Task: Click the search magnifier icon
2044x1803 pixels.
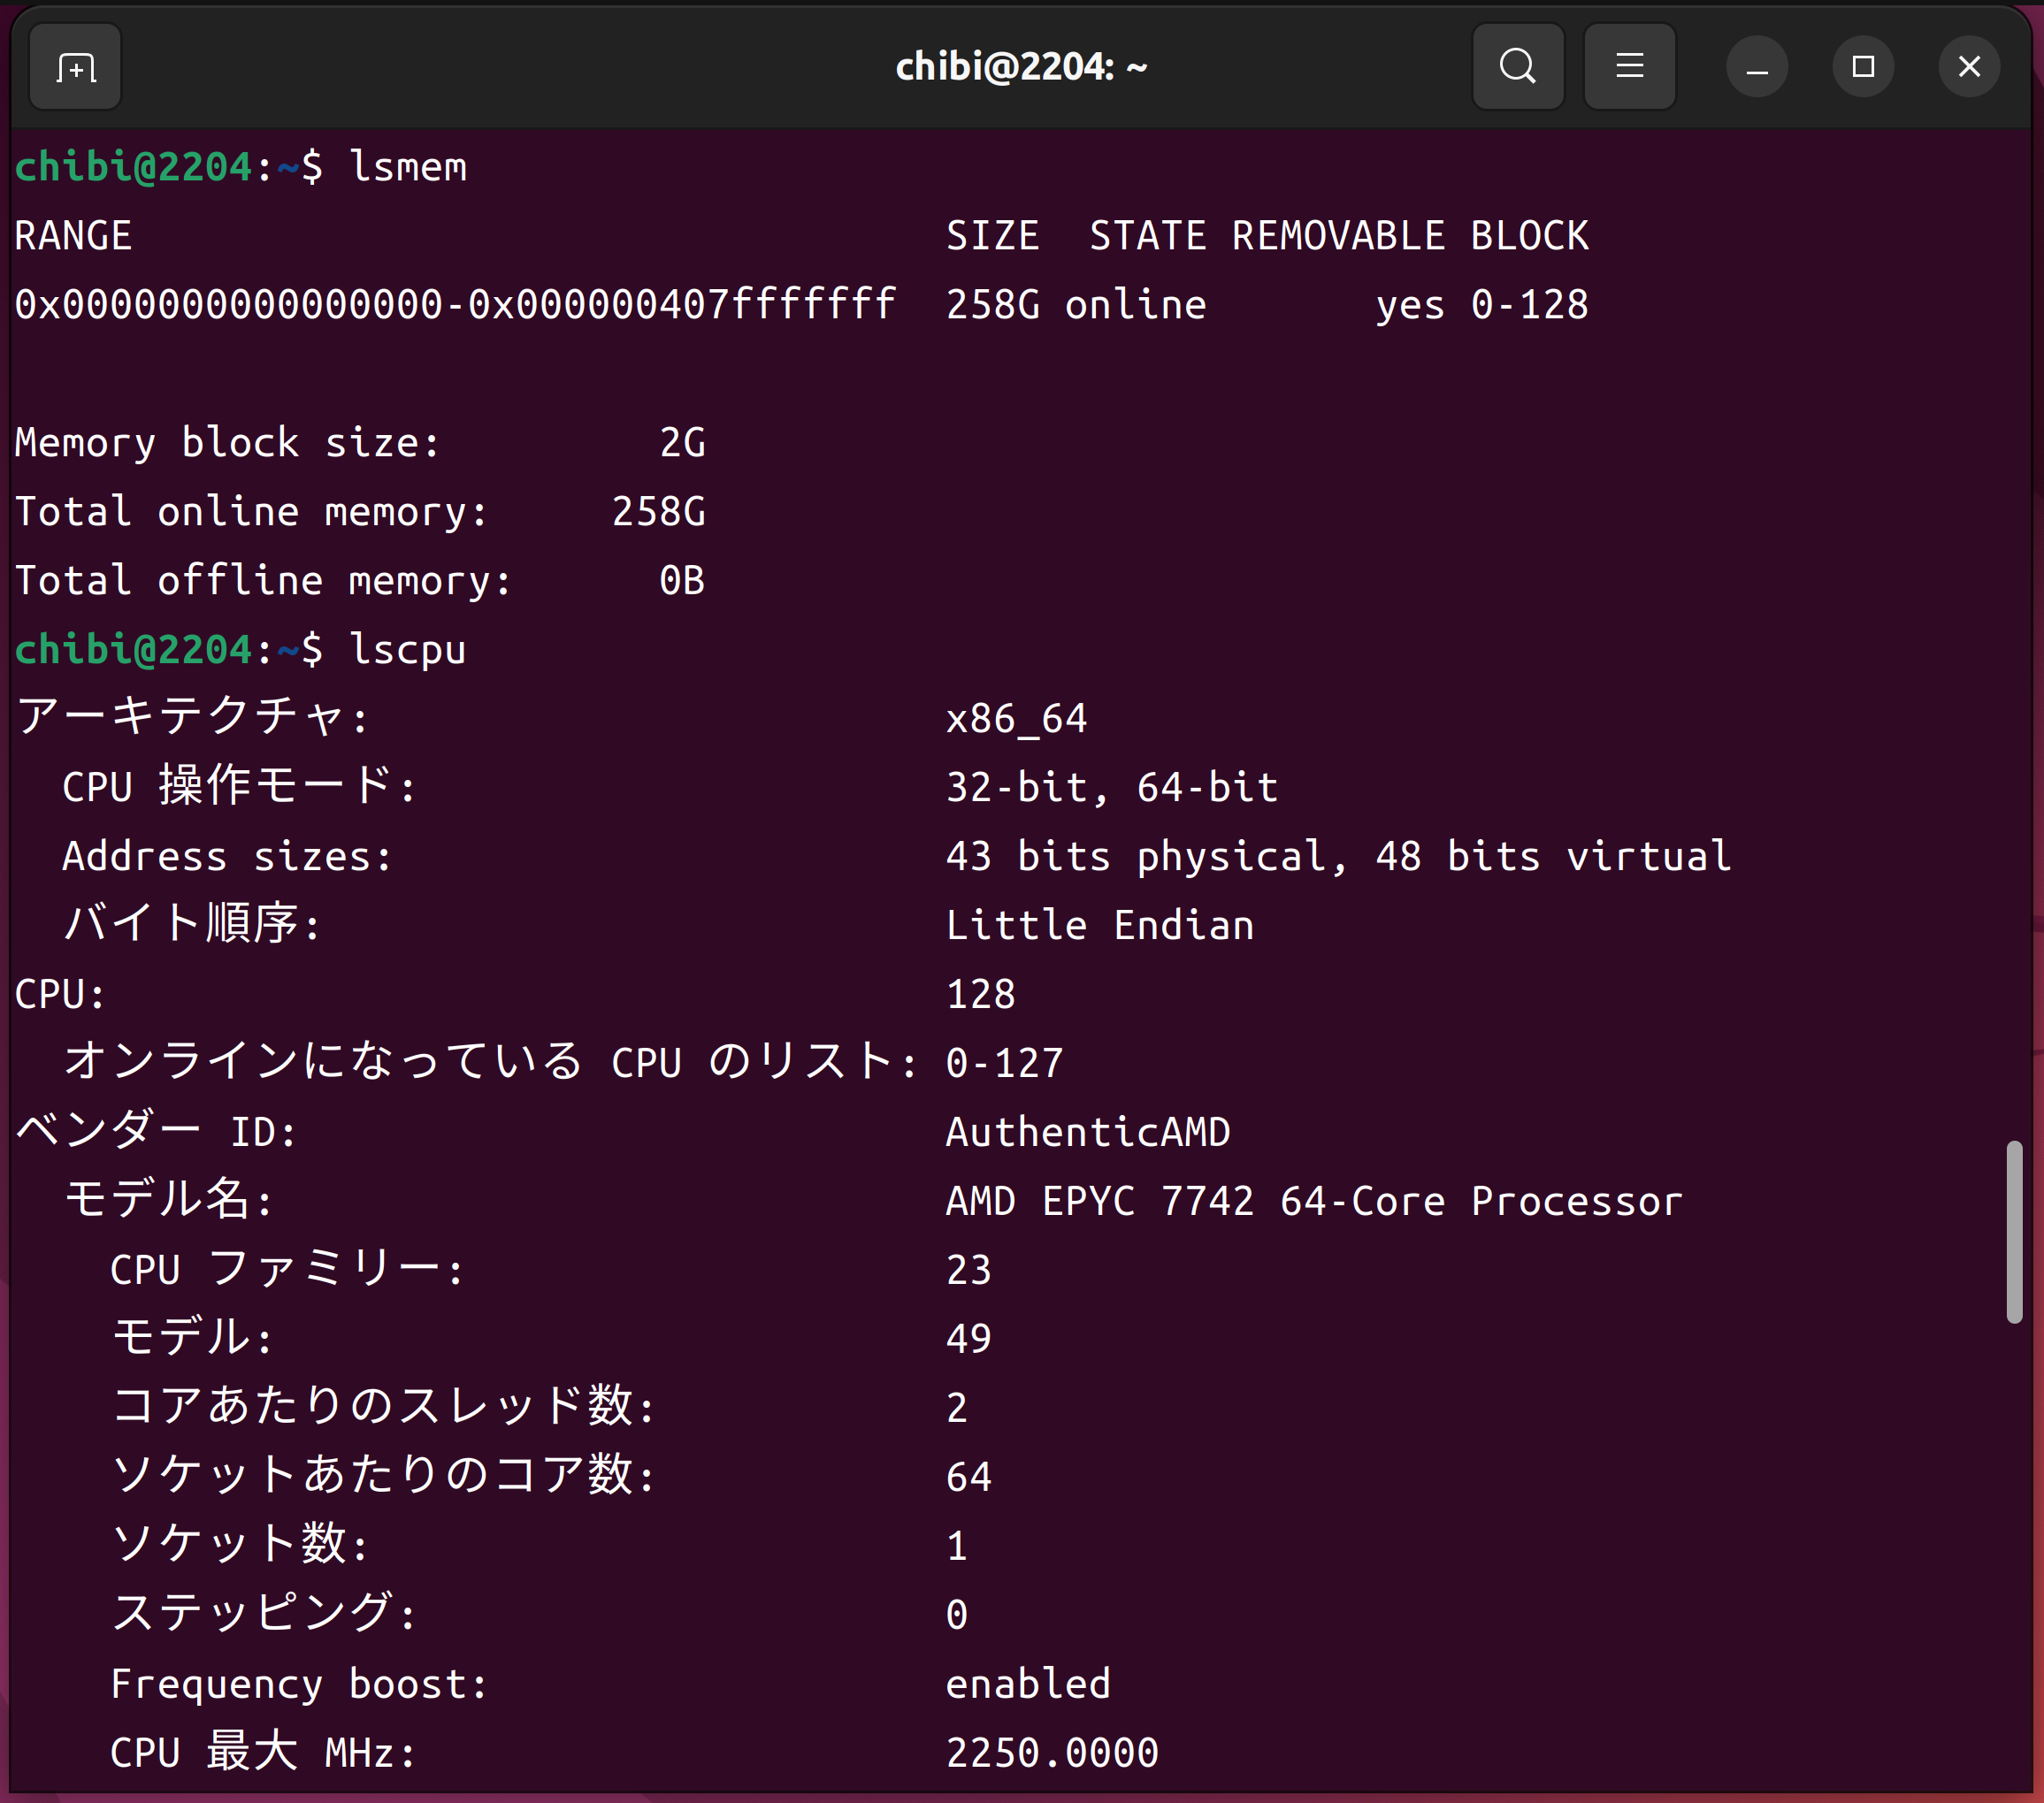Action: pos(1517,67)
